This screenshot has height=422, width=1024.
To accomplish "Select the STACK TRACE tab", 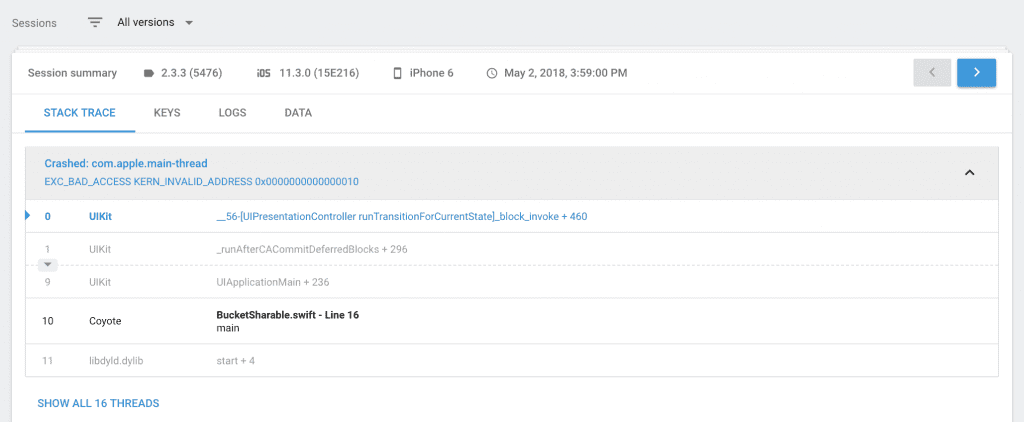I will [x=80, y=113].
